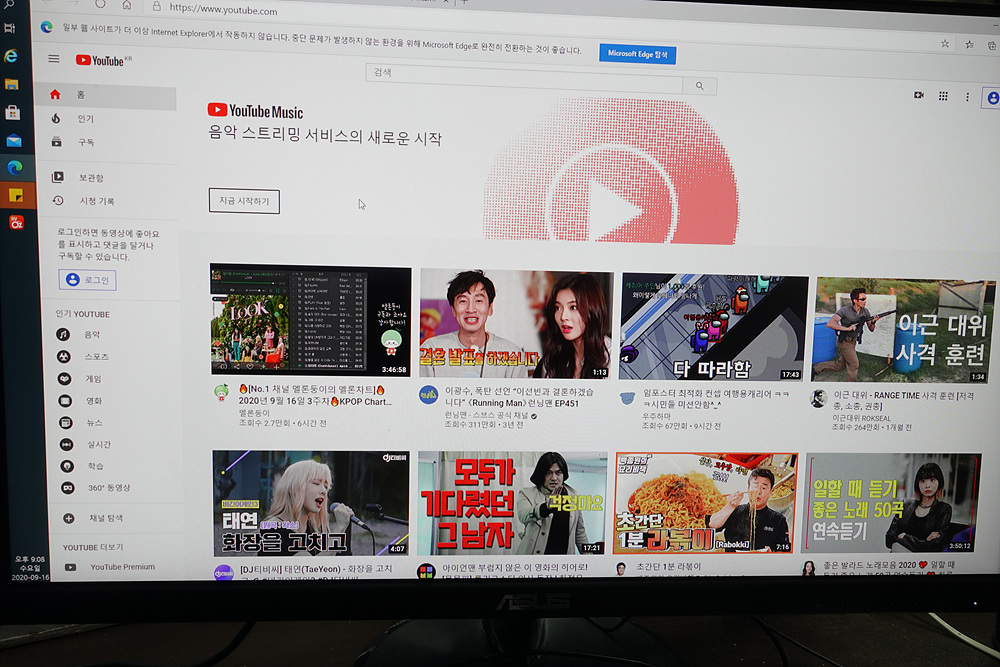This screenshot has width=1000, height=667.
Task: Open the YouTube apps grid icon
Action: (943, 96)
